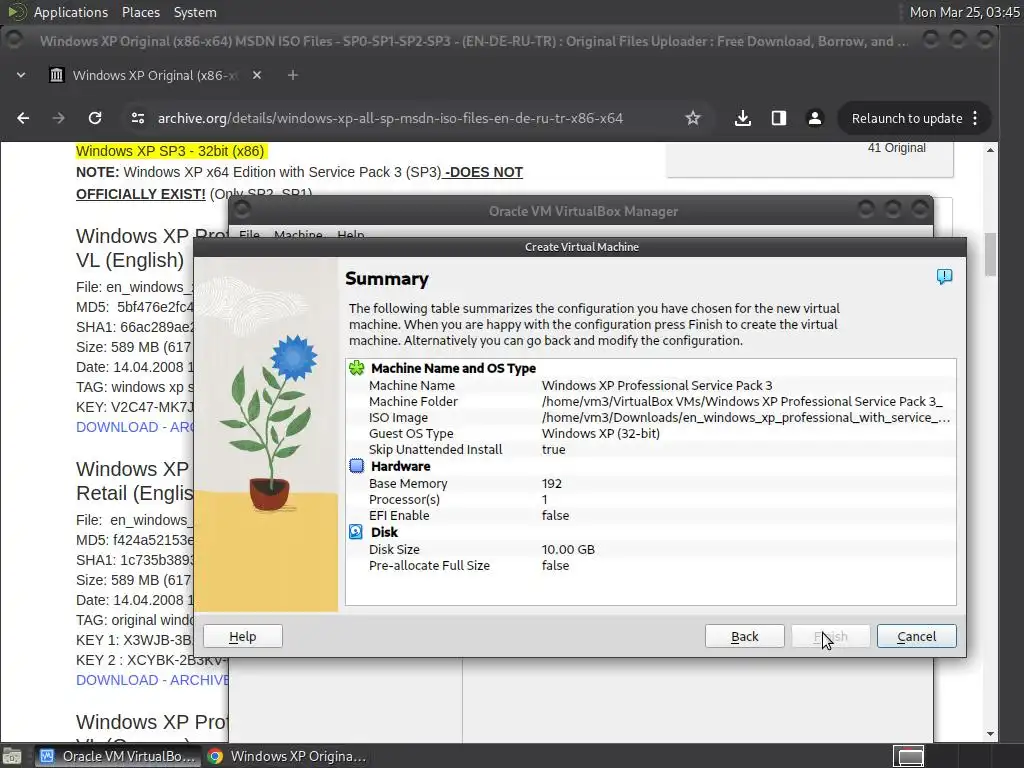Select the Windows XP Original browser tab

[x=155, y=75]
